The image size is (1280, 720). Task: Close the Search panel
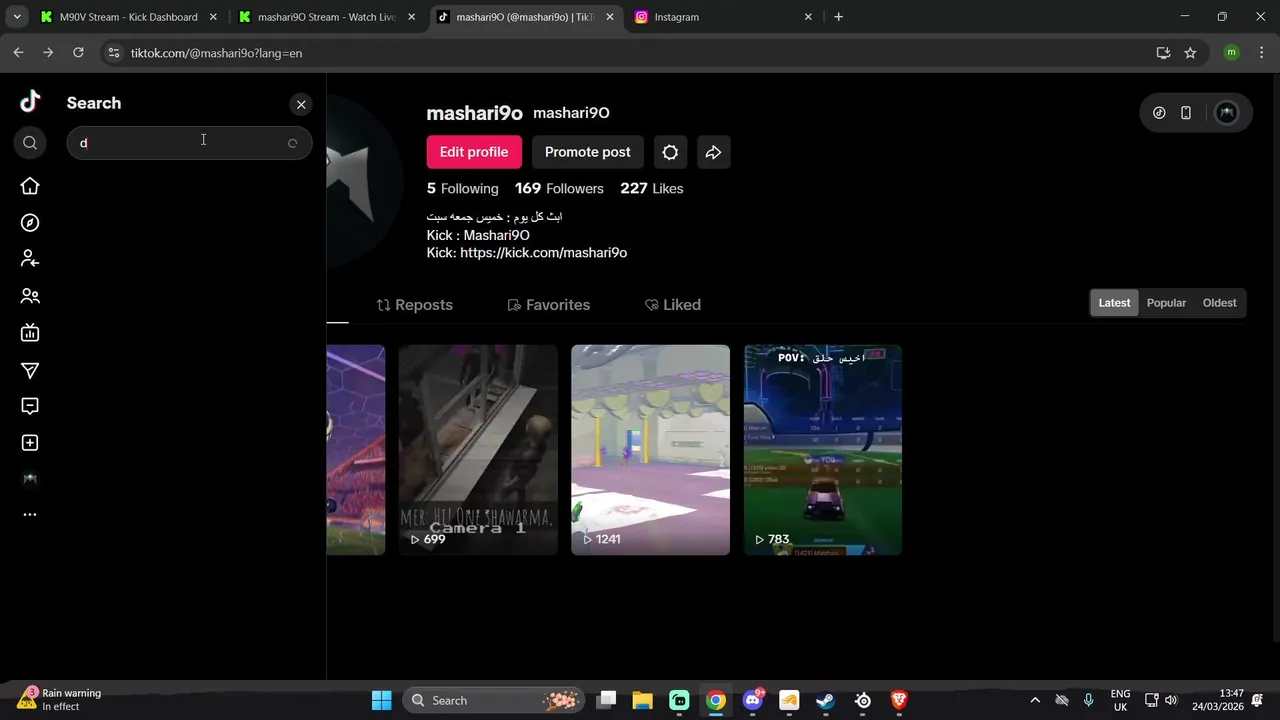point(301,104)
